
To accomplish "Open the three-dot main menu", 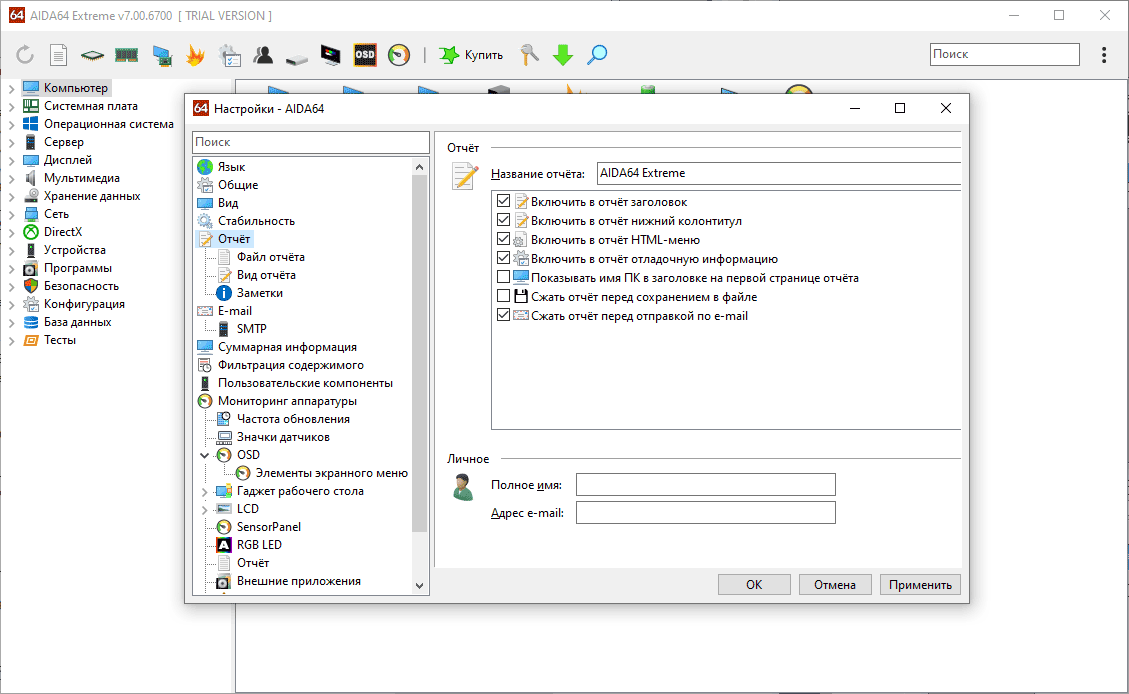I will click(x=1104, y=55).
